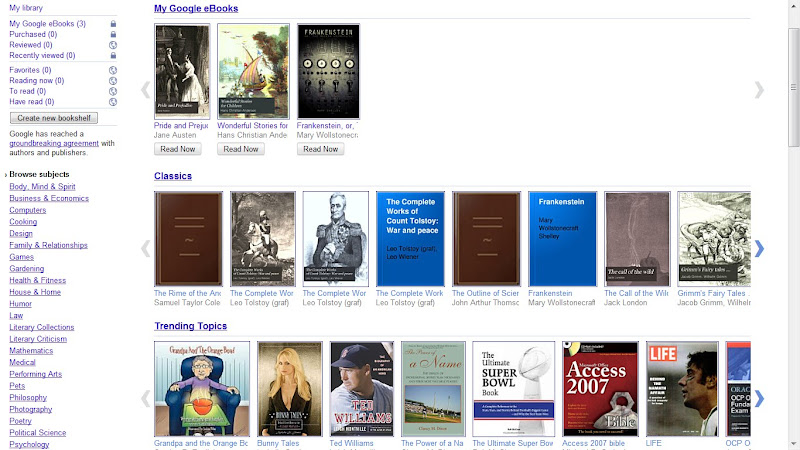This screenshot has height=450, width=800.
Task: Open To read (0) shelf
Action: click(x=28, y=91)
